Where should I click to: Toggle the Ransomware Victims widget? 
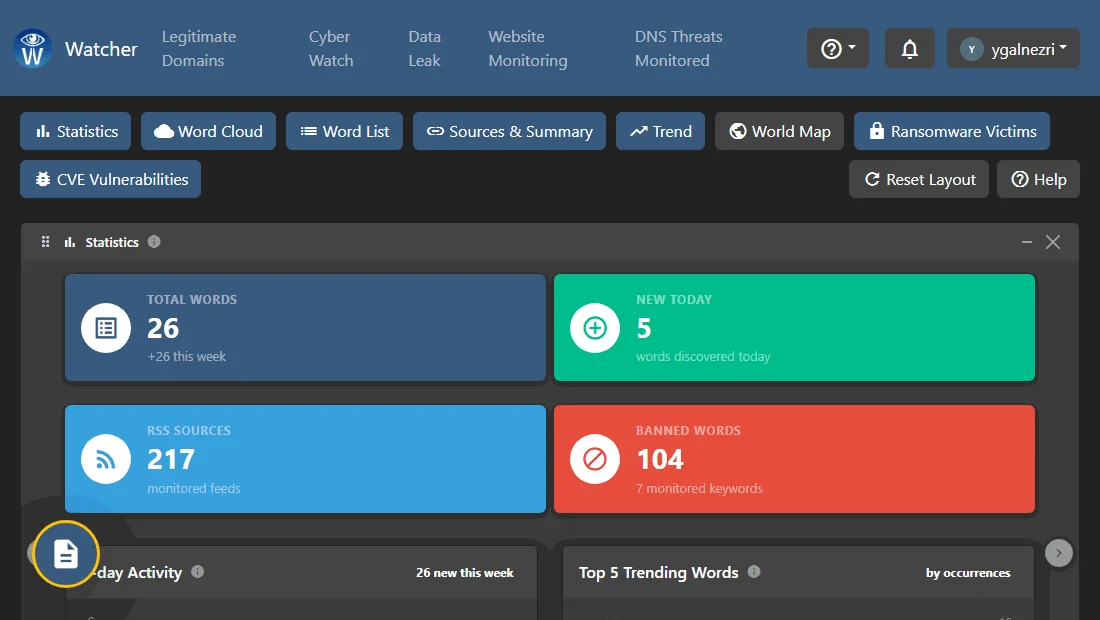click(x=952, y=131)
